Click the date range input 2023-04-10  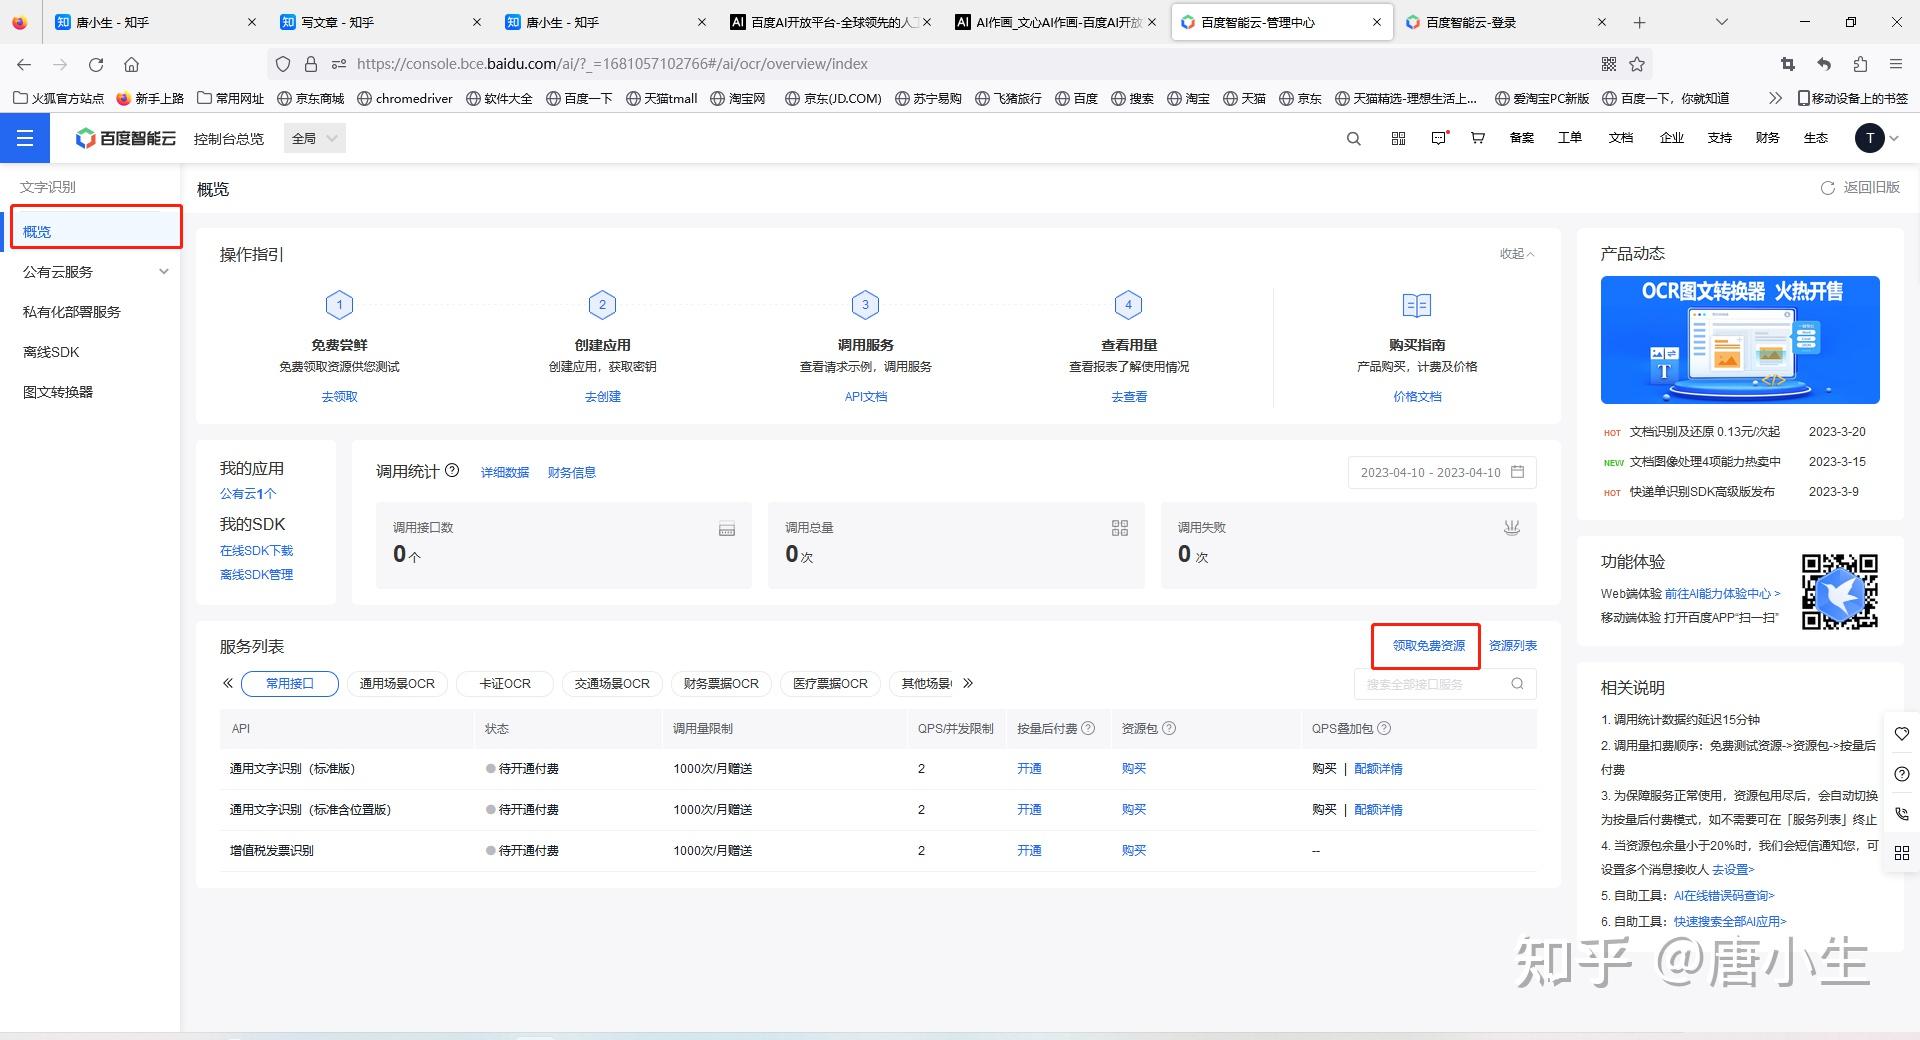tap(1442, 472)
